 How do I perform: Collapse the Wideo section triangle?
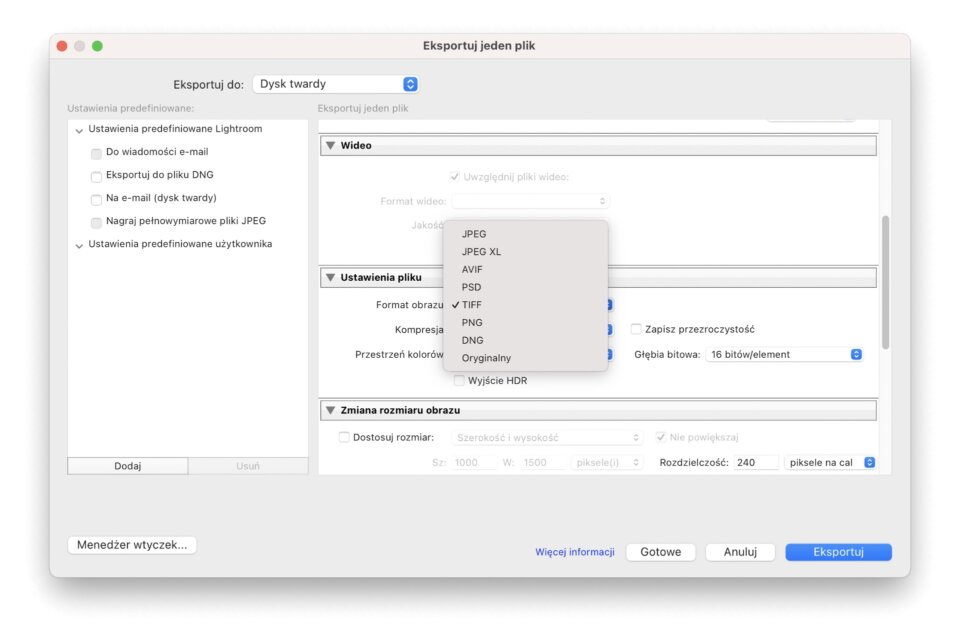(x=330, y=146)
